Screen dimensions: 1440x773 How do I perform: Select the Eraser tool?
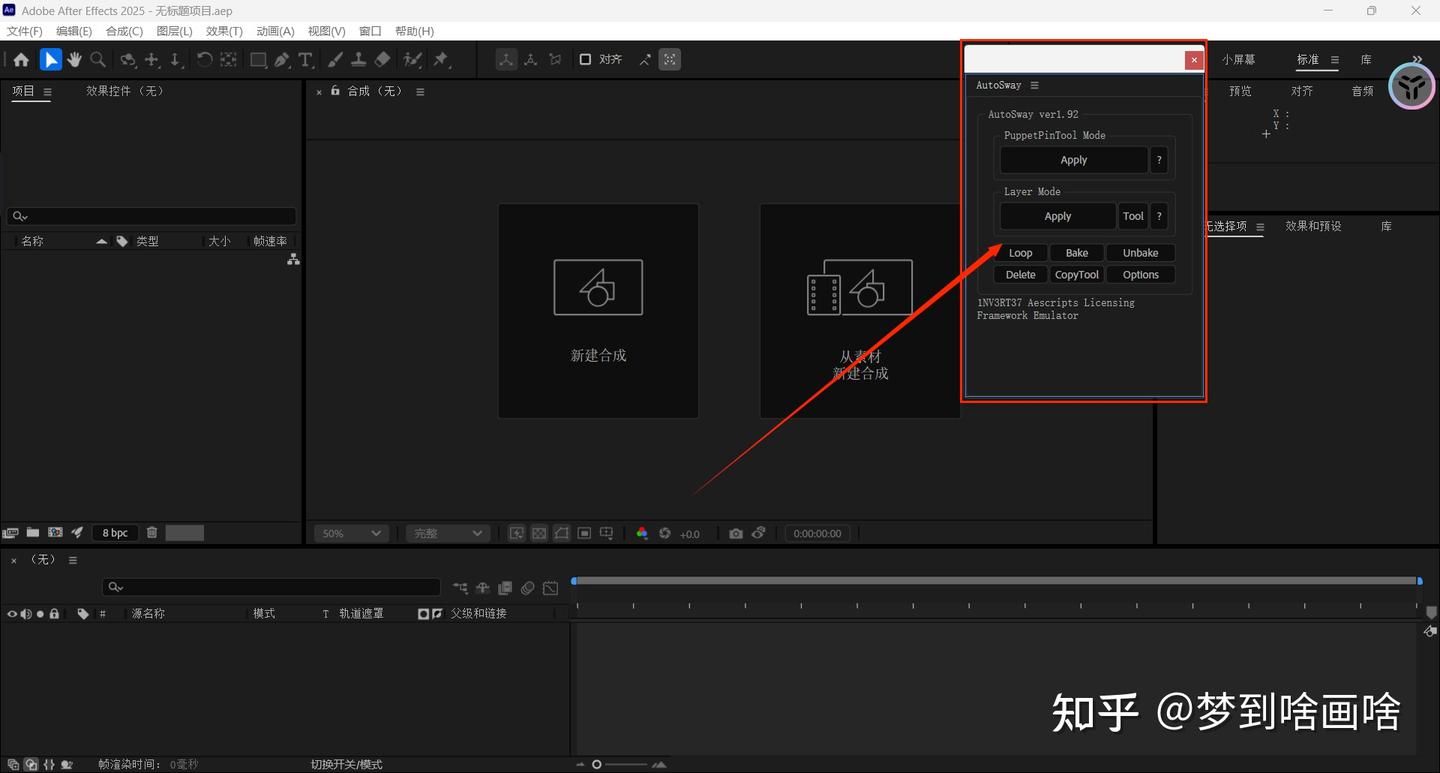pyautogui.click(x=382, y=60)
